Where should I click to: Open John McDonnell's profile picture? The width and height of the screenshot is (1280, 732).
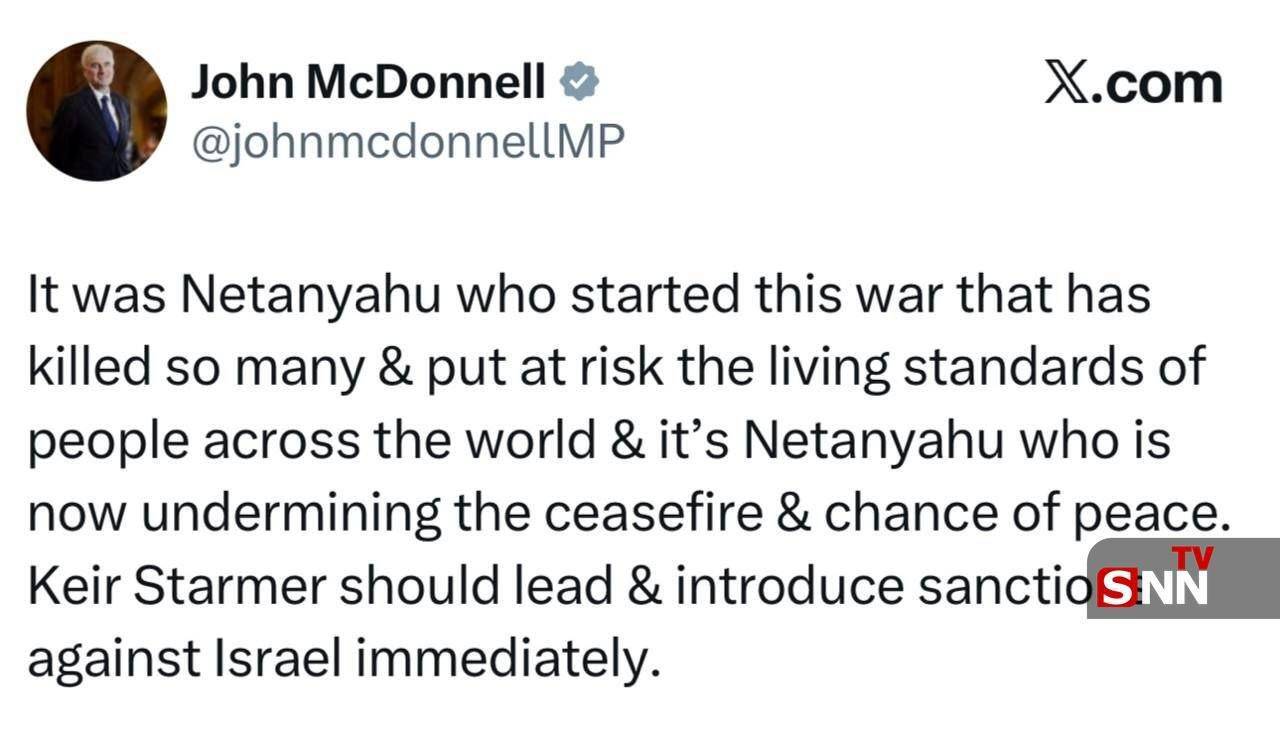pos(97,111)
